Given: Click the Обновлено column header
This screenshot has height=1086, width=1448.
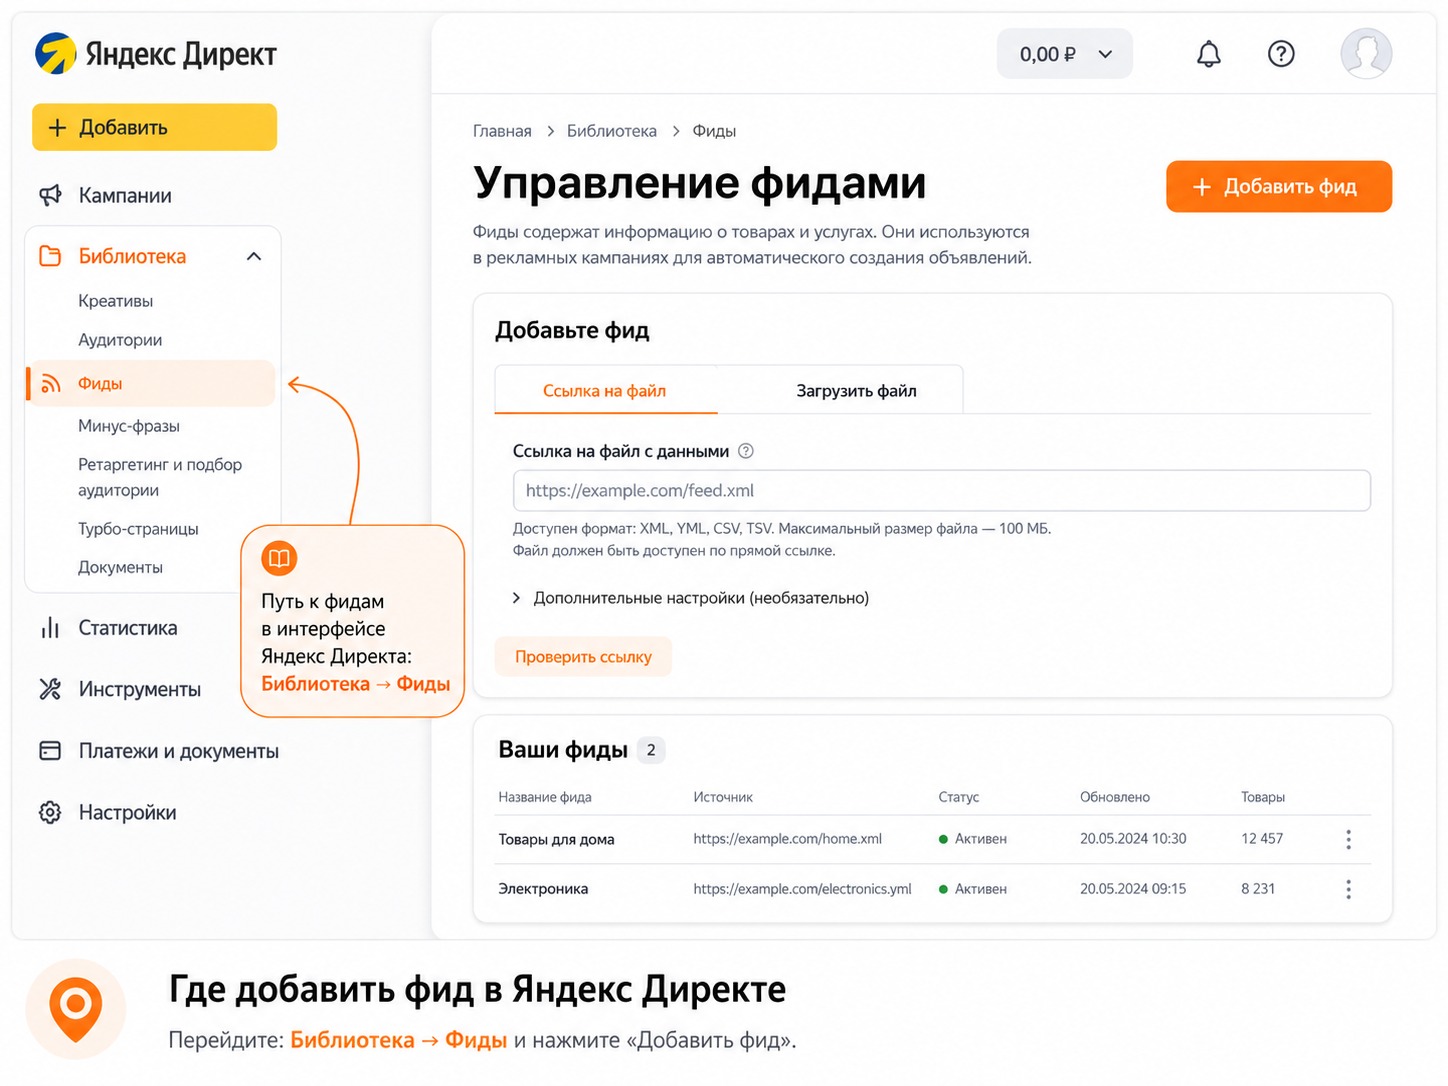Looking at the screenshot, I should 1115,797.
